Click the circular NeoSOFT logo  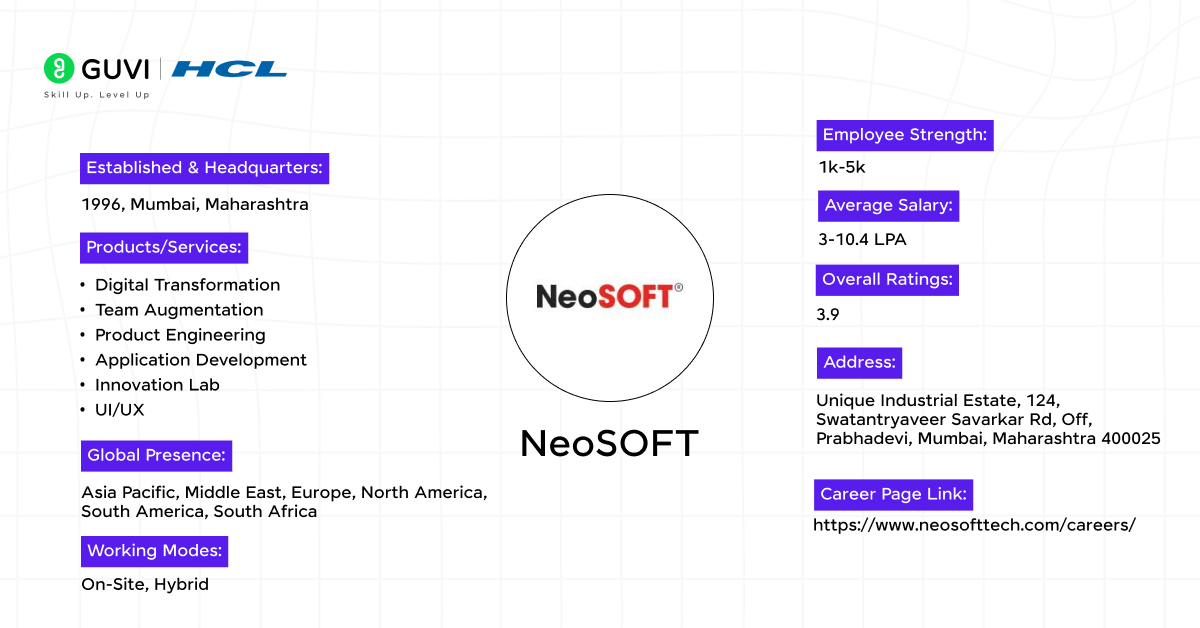coord(608,296)
